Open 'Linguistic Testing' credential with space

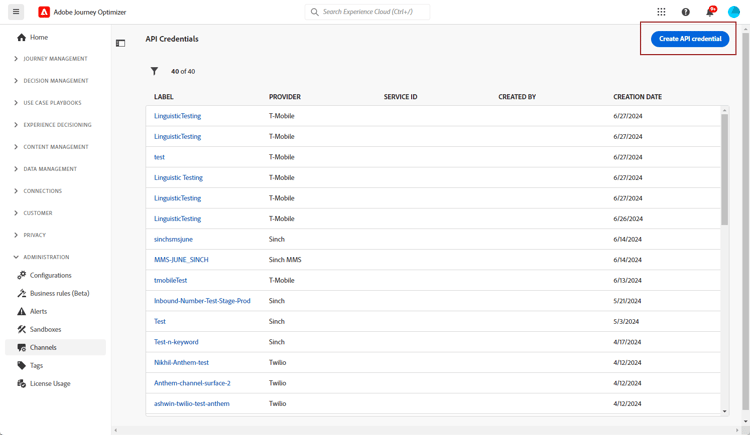178,178
